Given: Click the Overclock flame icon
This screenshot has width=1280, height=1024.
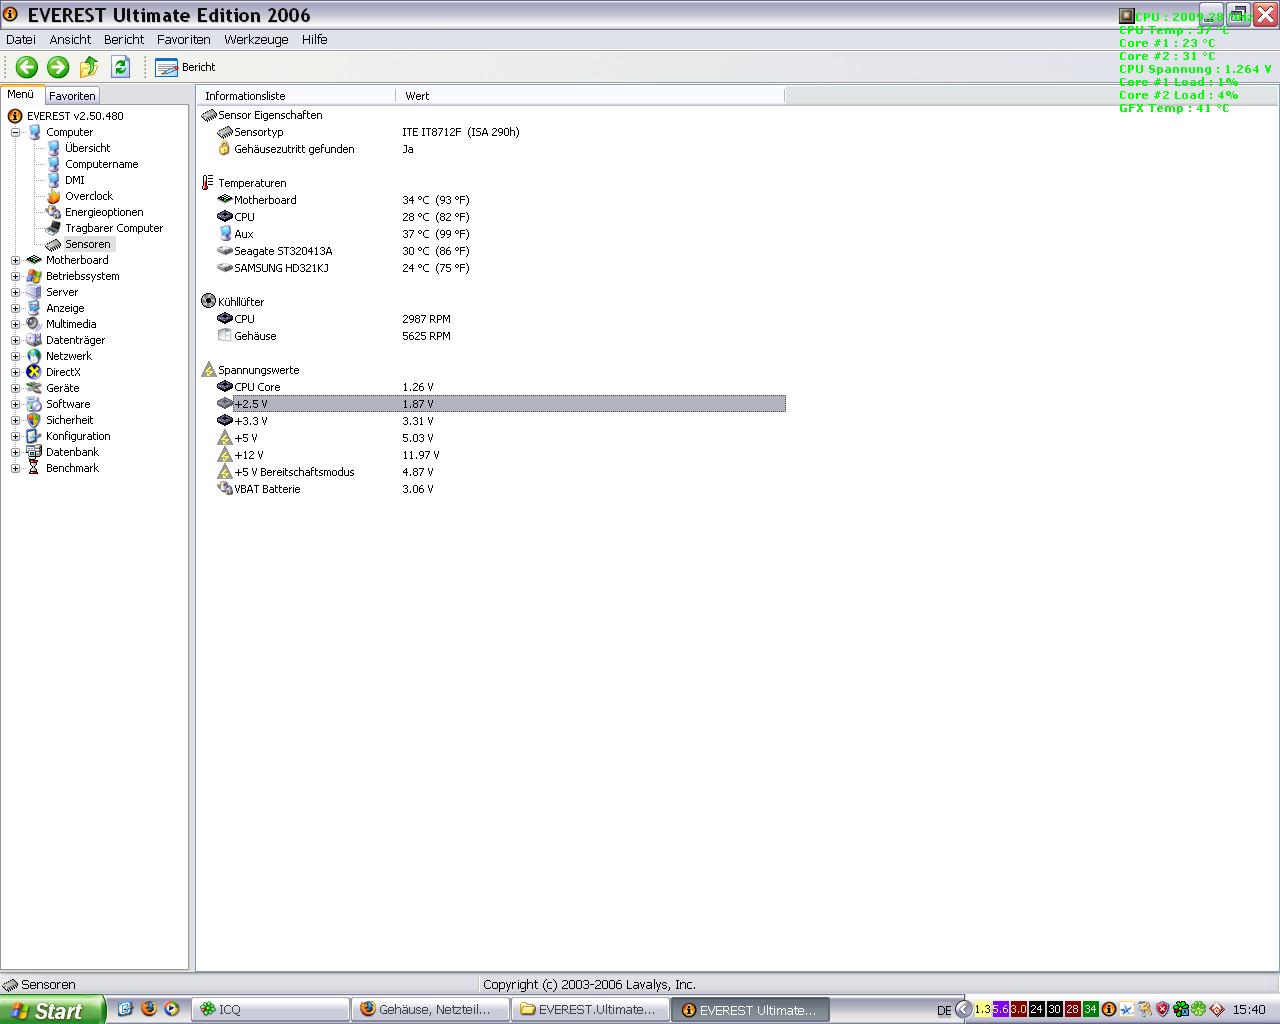Looking at the screenshot, I should point(54,196).
